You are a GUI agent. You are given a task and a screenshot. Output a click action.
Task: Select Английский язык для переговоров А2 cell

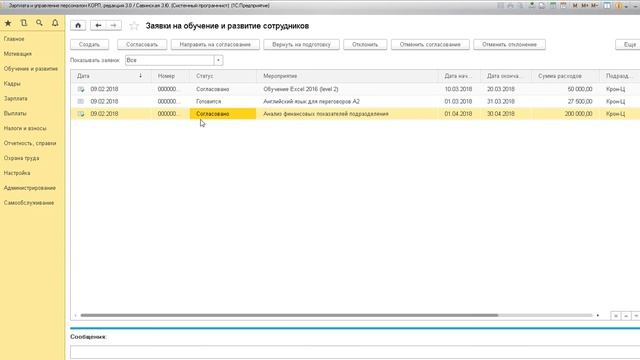348,101
